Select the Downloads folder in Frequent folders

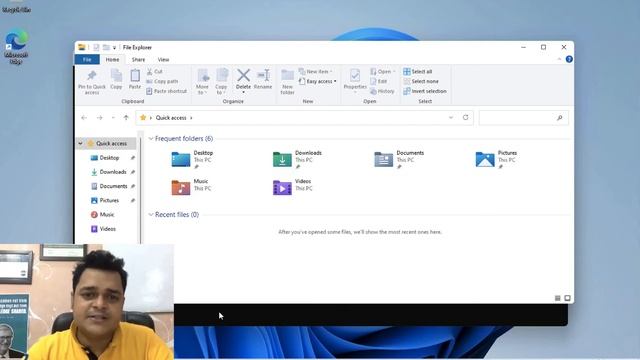(x=298, y=159)
